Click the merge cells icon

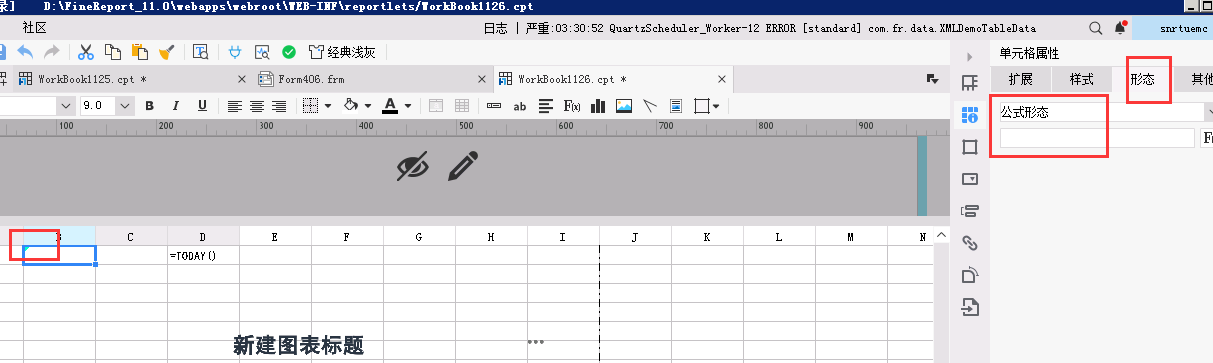[x=436, y=105]
